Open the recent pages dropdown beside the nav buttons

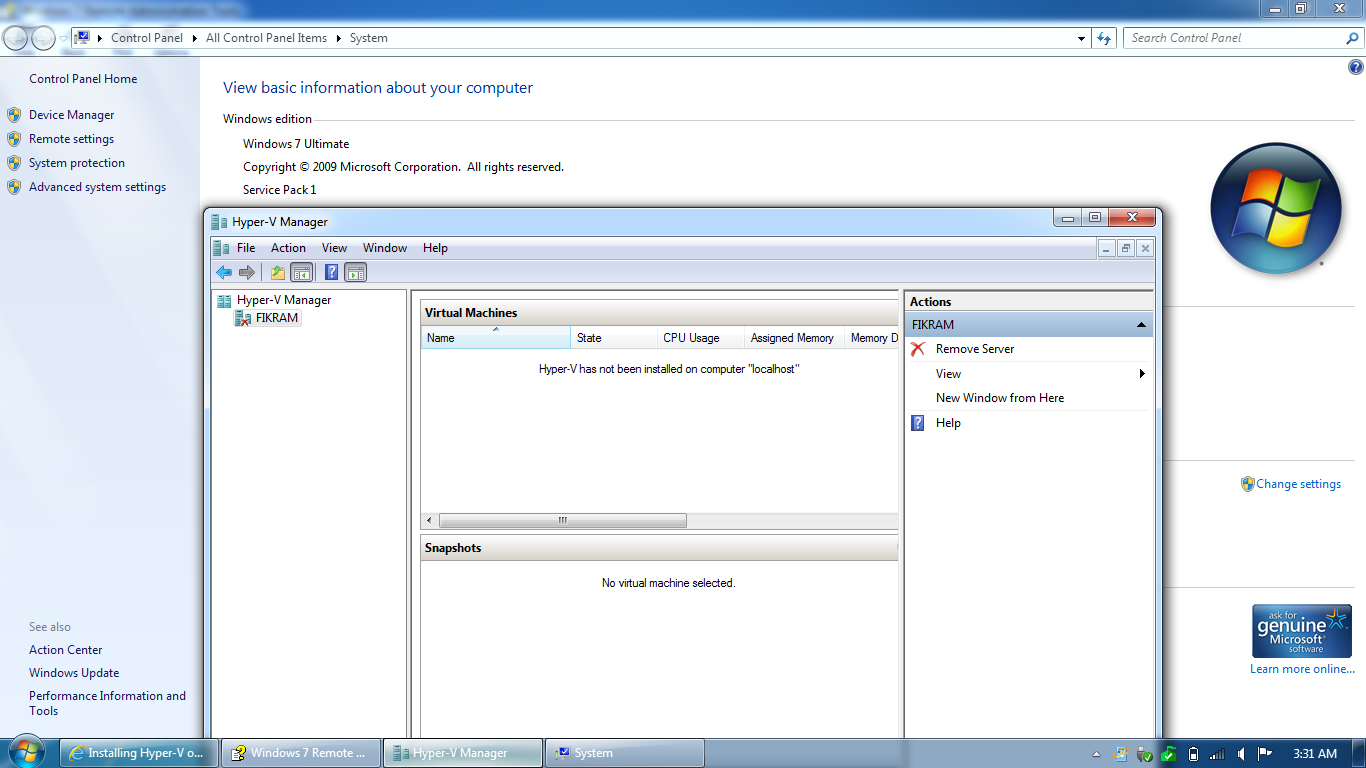pos(64,38)
